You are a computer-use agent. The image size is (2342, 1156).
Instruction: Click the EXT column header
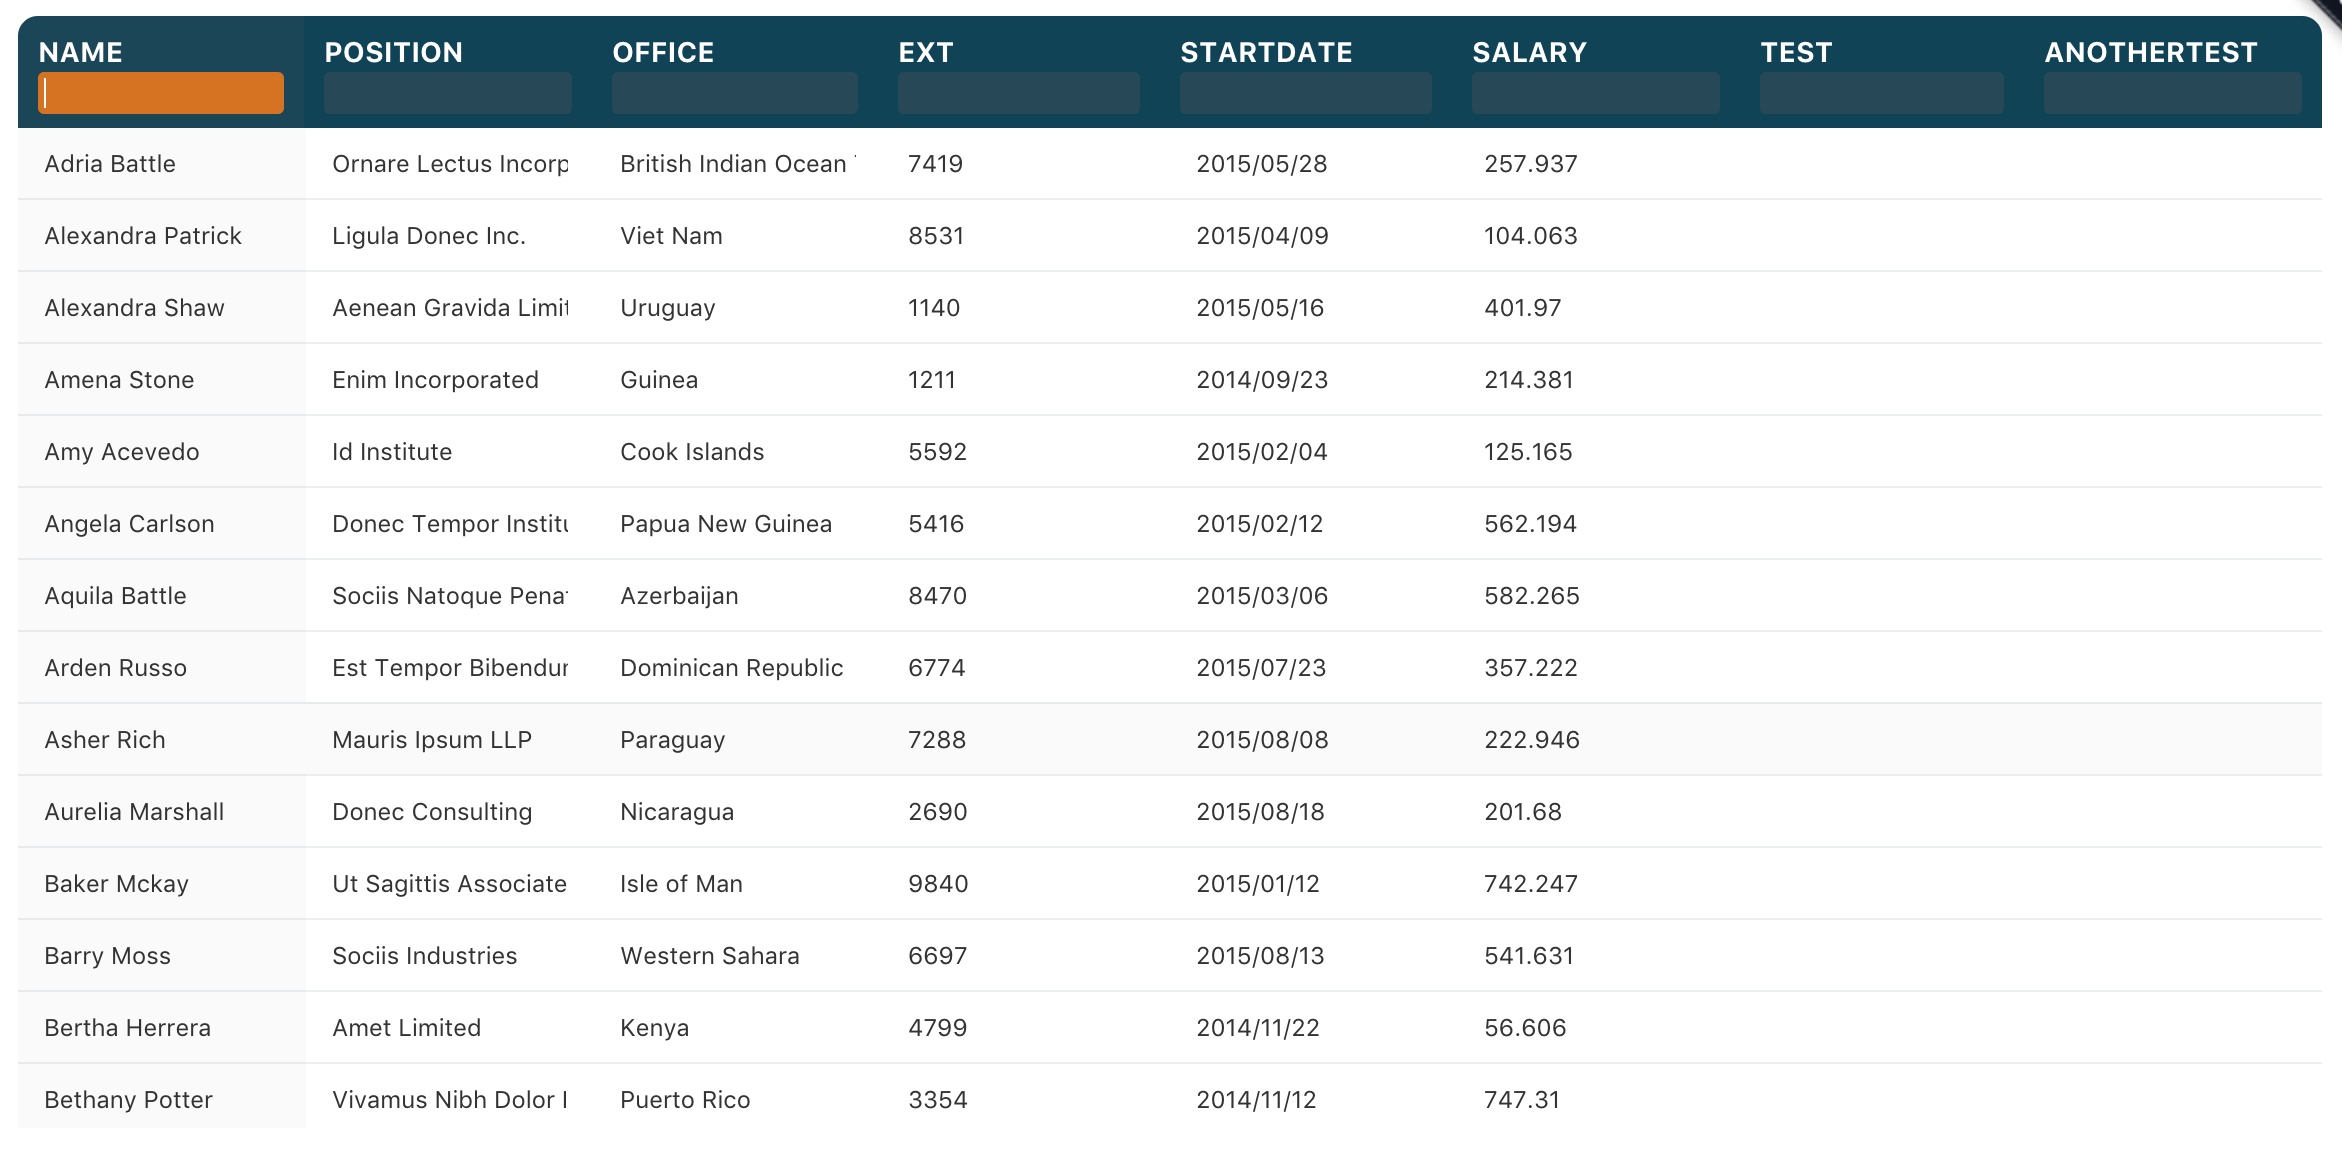click(x=925, y=52)
